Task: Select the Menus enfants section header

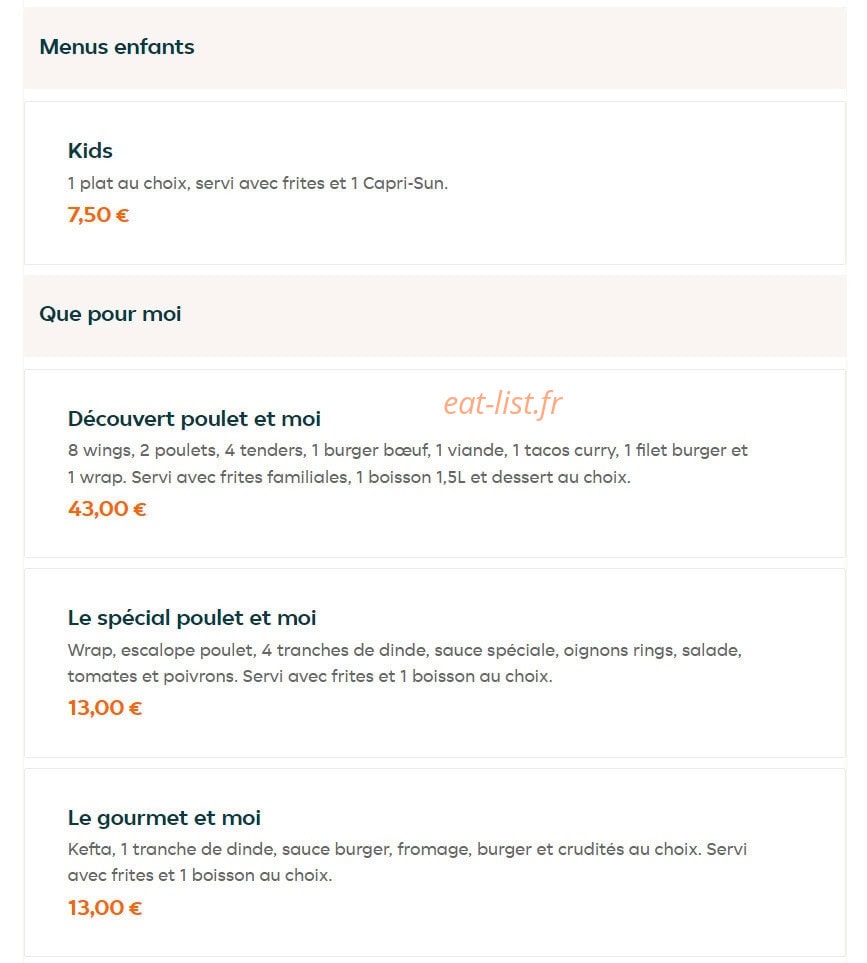Action: pyautogui.click(x=117, y=47)
